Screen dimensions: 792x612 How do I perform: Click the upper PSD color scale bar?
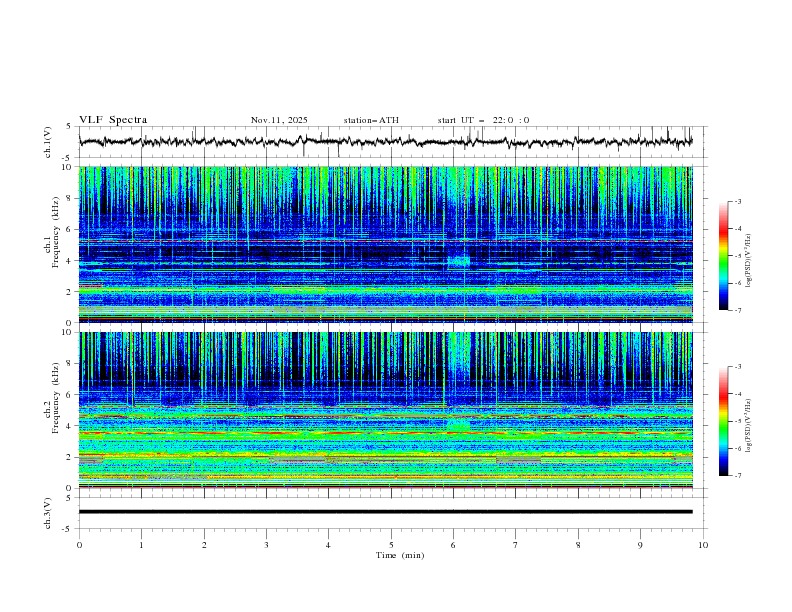723,255
